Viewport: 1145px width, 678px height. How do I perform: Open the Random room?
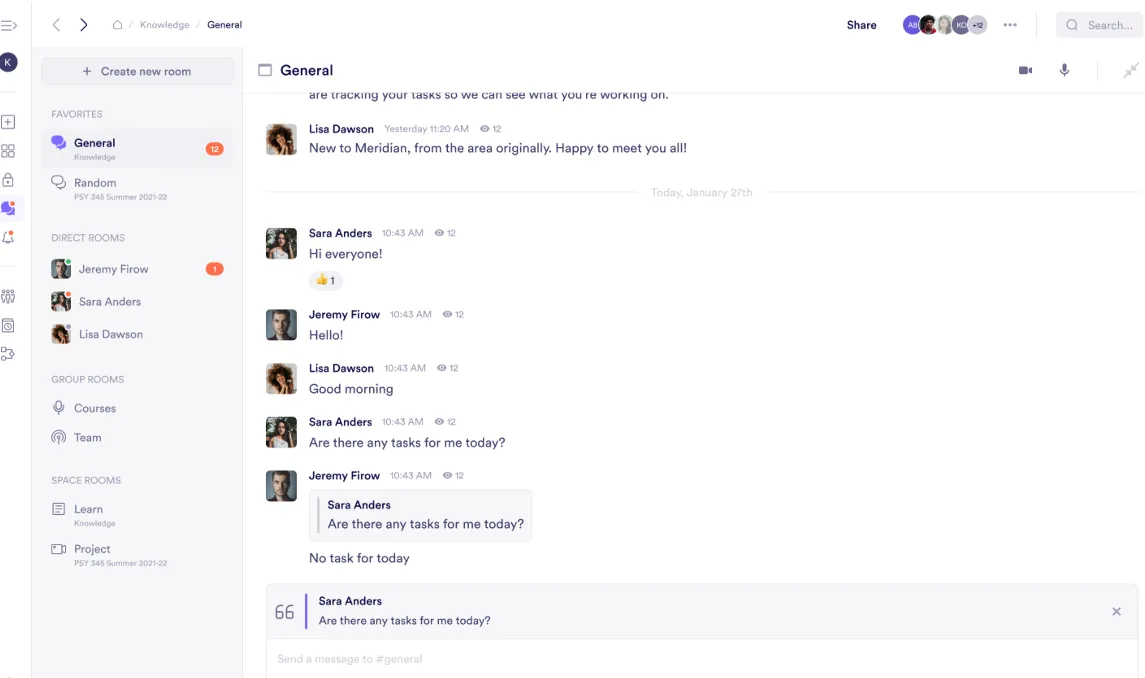tap(95, 183)
